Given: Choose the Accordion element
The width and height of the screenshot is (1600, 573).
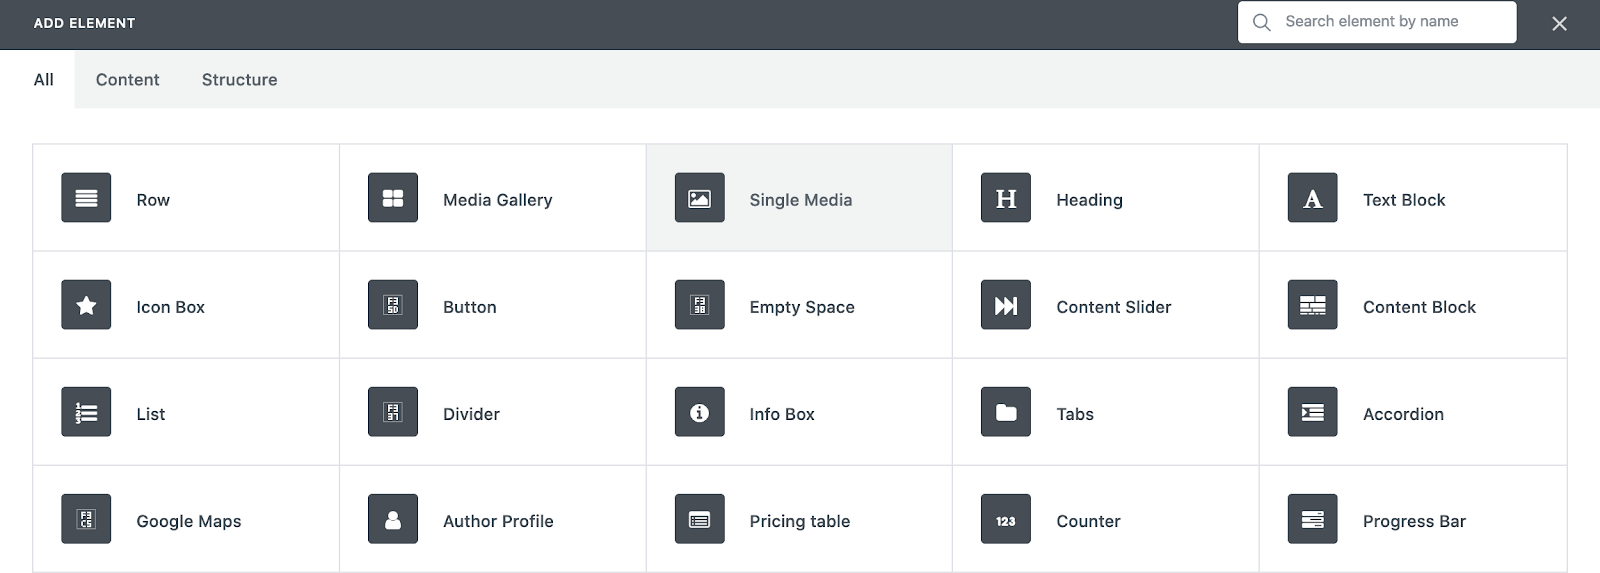Looking at the screenshot, I should (x=1413, y=412).
